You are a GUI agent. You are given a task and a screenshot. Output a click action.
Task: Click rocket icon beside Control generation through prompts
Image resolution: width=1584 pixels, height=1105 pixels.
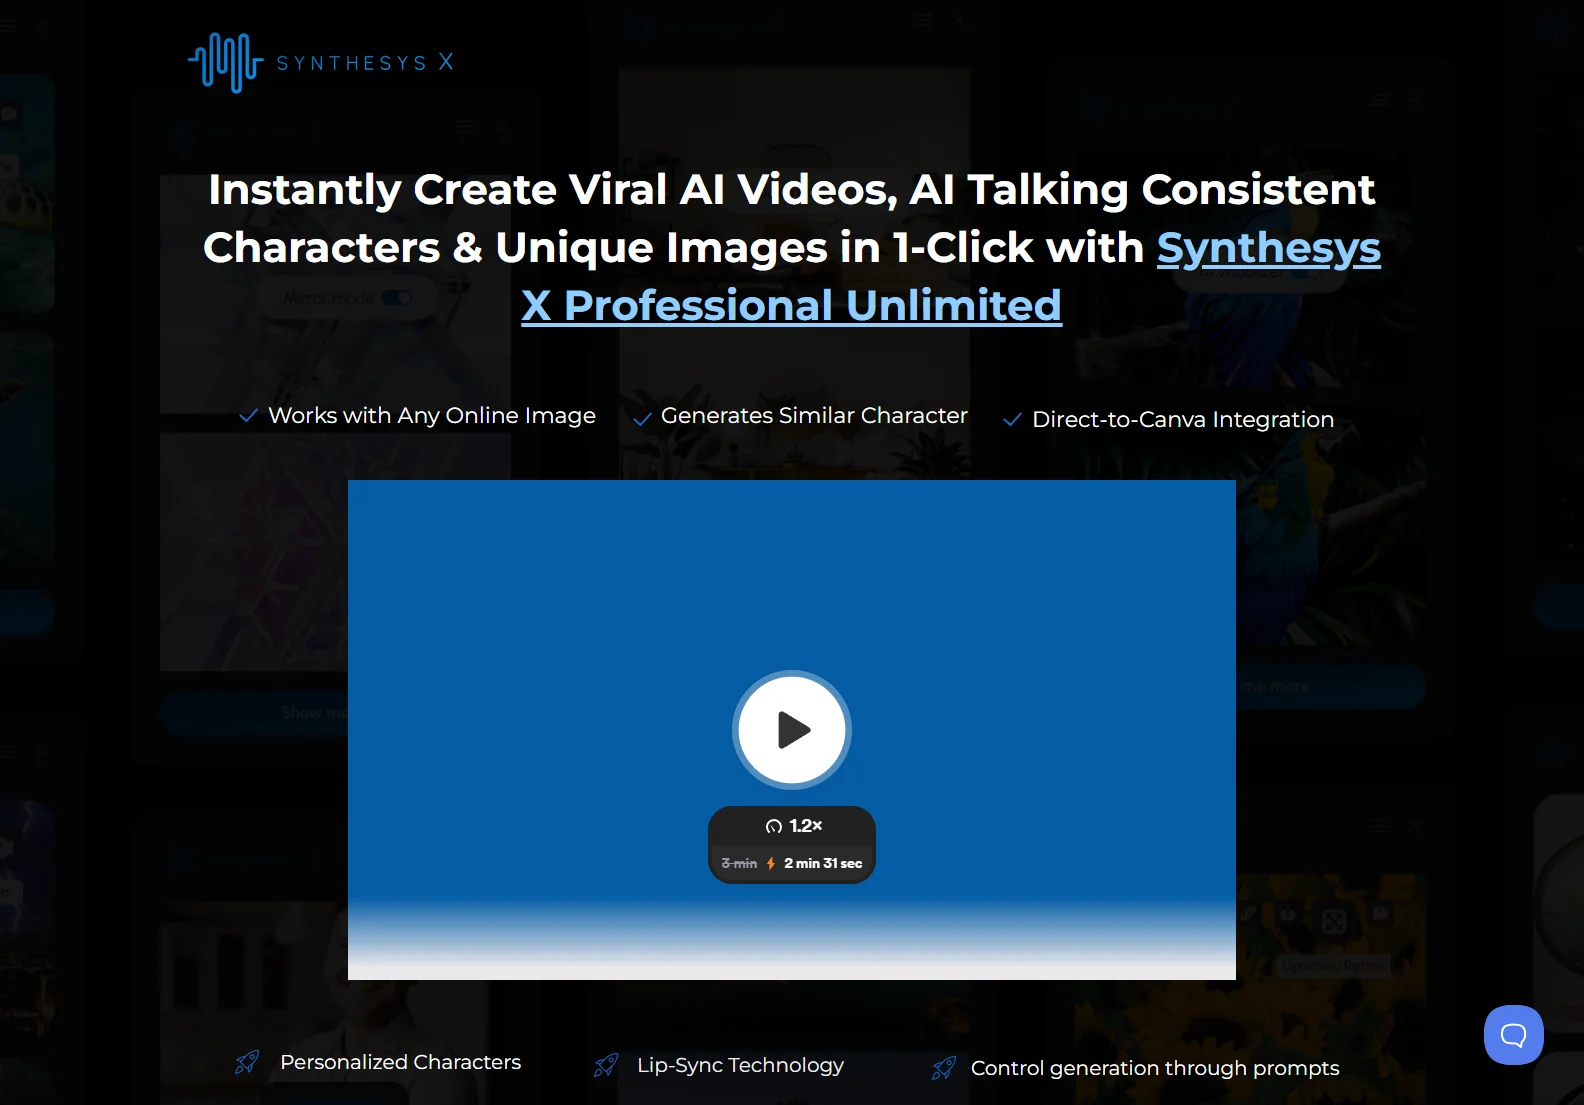944,1068
